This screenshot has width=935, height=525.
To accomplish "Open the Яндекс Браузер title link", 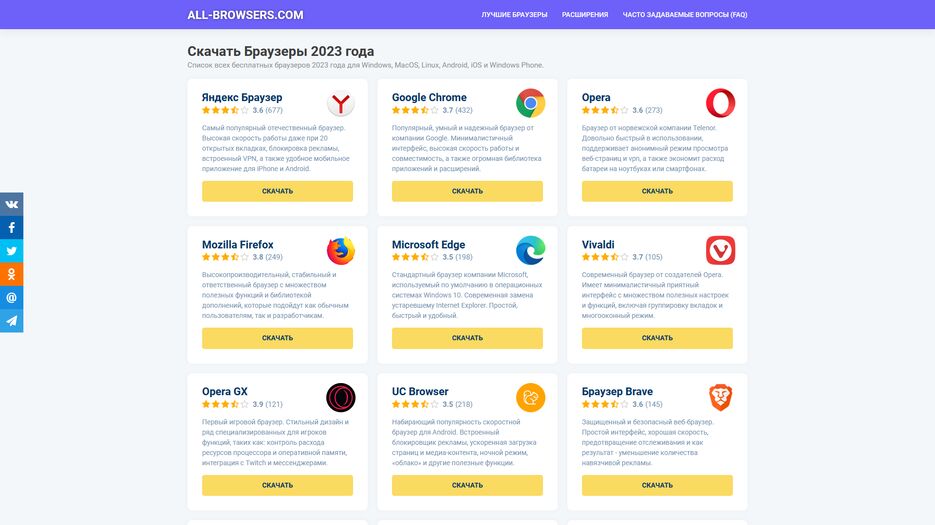I will [242, 97].
